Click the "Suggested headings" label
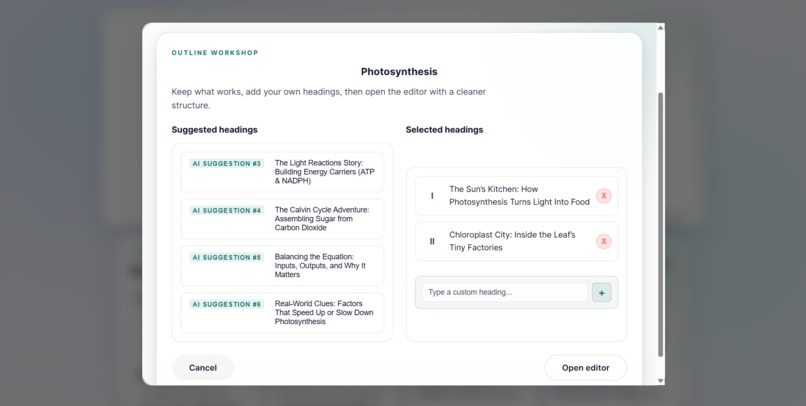This screenshot has height=406, width=806. [x=214, y=130]
